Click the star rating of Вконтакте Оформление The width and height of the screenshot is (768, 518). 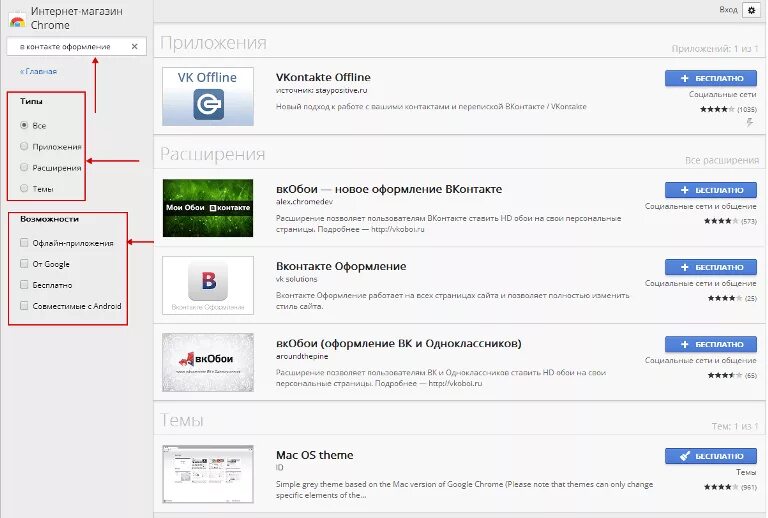(x=725, y=298)
